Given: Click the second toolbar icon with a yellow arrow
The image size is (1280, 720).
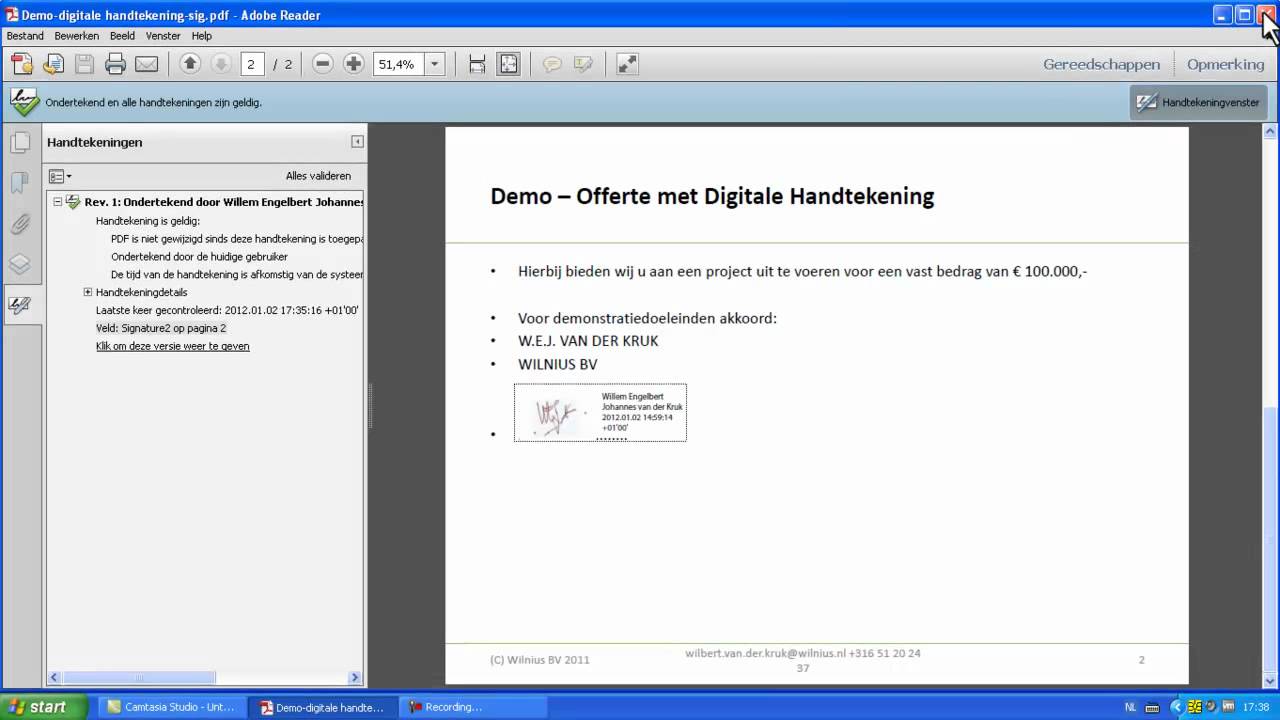Looking at the screenshot, I should click(x=53, y=64).
